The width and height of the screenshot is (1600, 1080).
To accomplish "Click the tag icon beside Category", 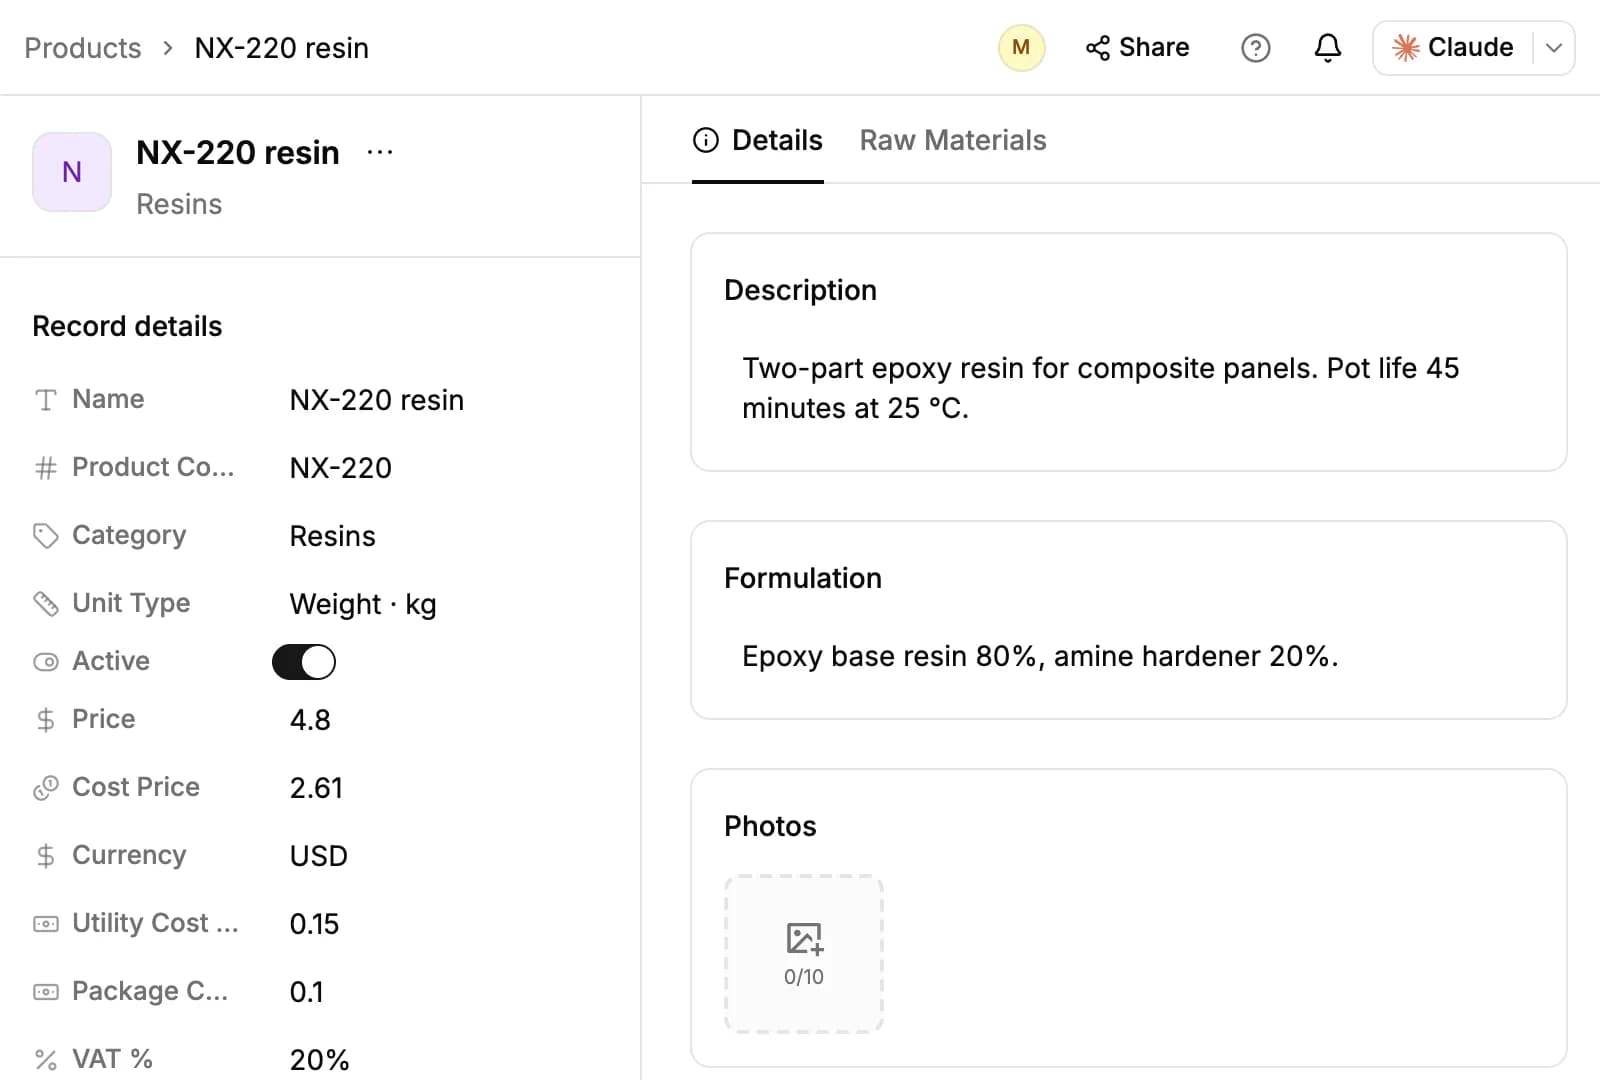I will coord(46,536).
